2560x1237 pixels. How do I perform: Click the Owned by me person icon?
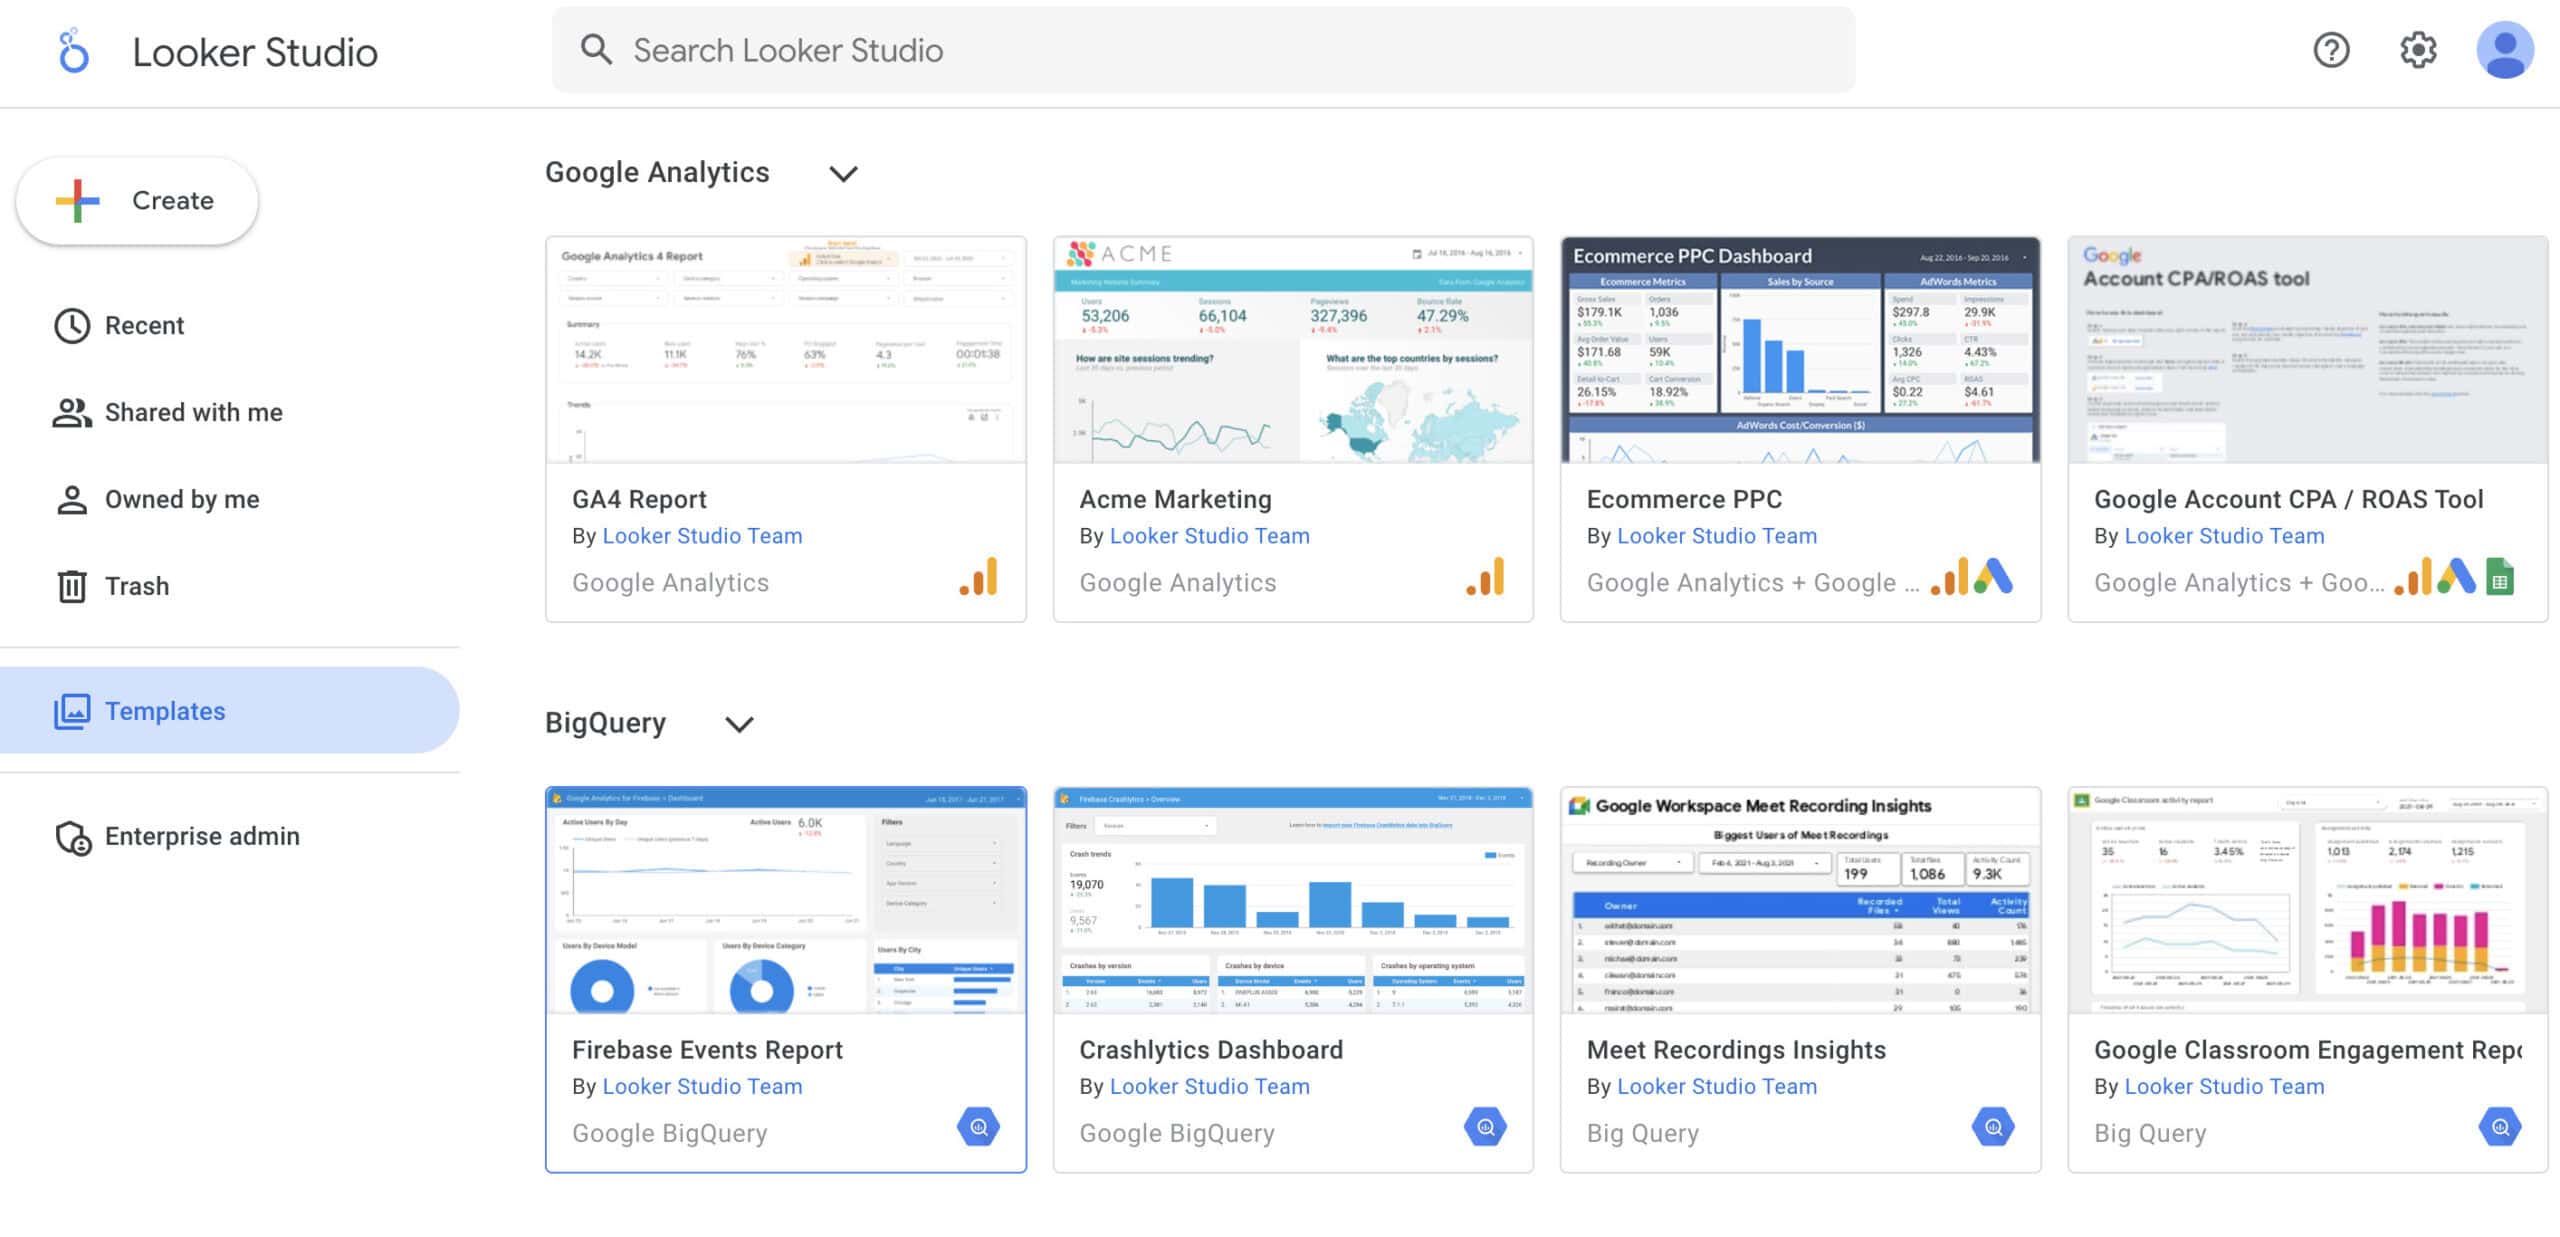point(72,499)
